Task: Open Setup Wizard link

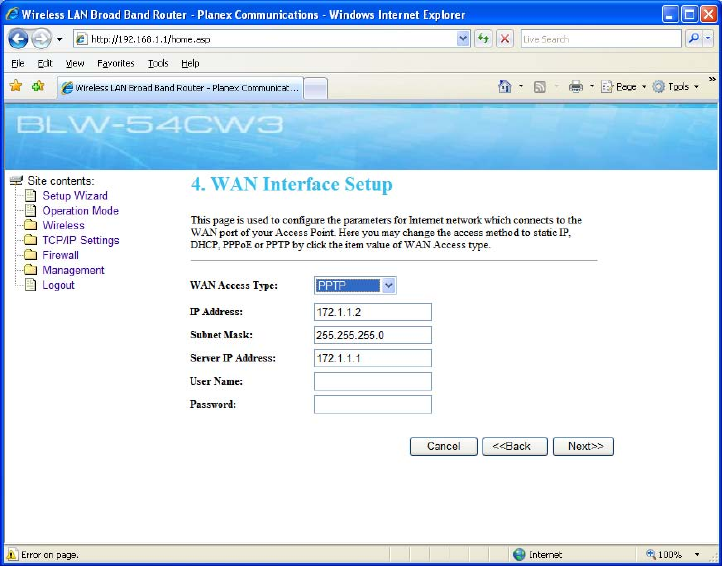Action: (75, 196)
